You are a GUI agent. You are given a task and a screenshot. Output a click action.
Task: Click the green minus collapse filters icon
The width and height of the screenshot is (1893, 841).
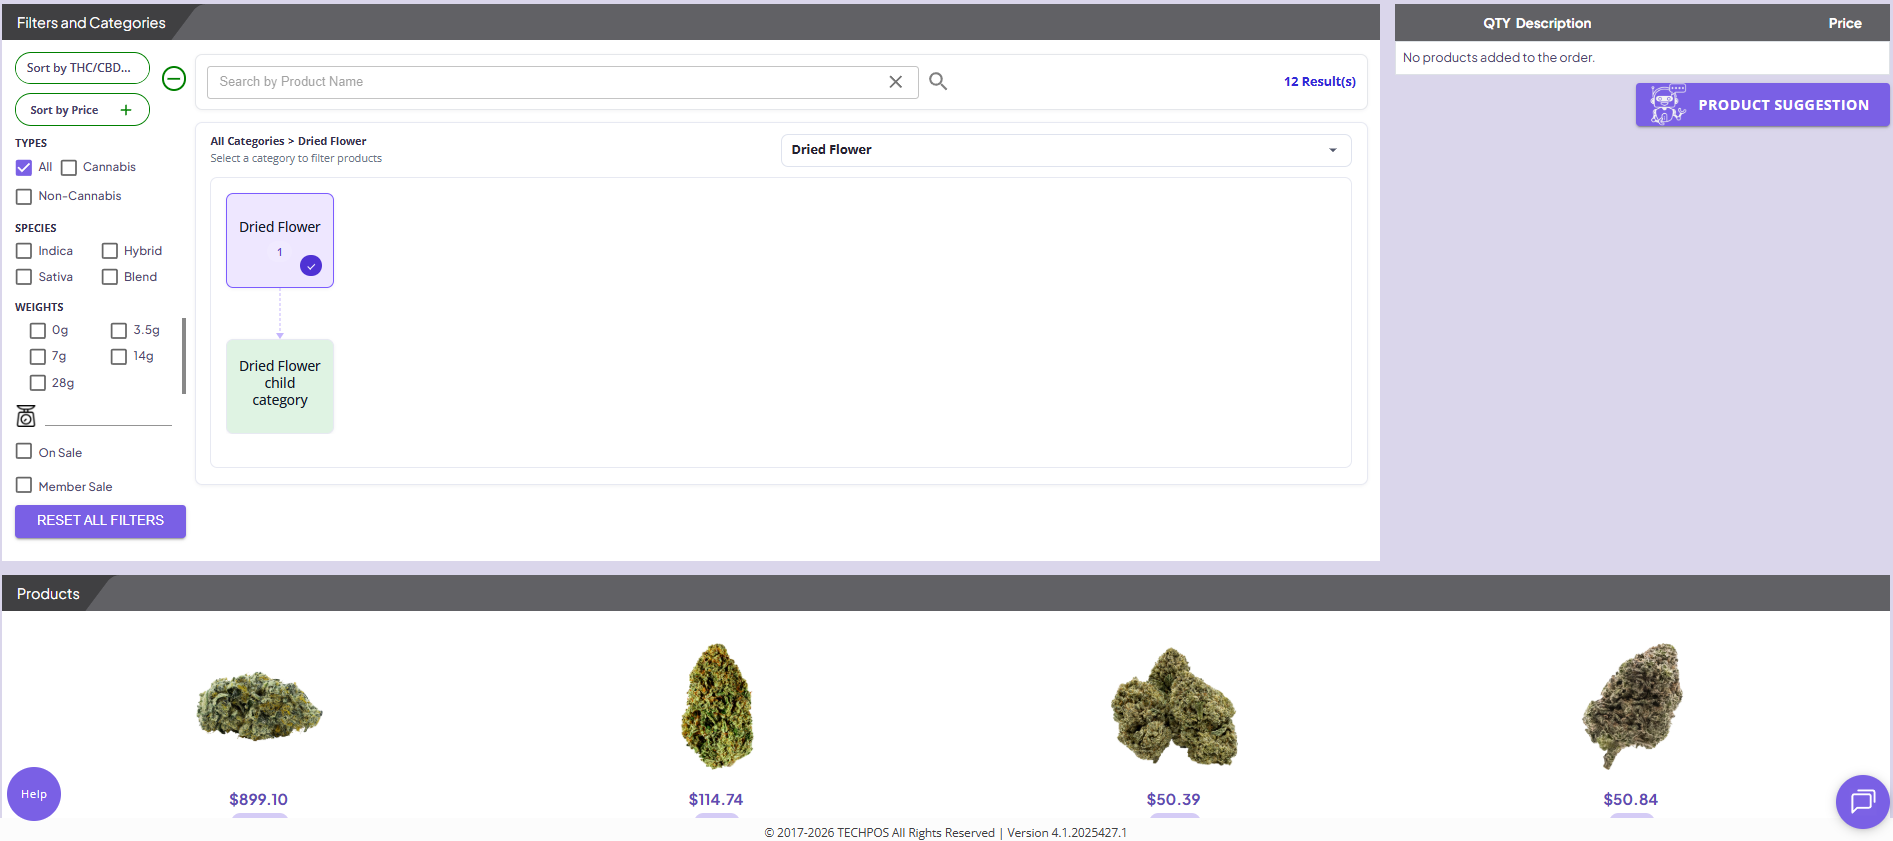click(x=174, y=78)
